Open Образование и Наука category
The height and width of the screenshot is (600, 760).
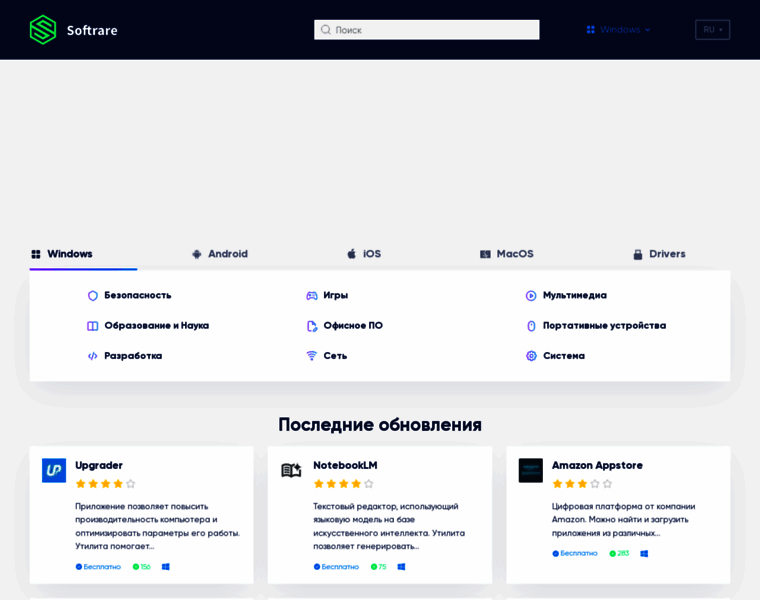click(157, 326)
